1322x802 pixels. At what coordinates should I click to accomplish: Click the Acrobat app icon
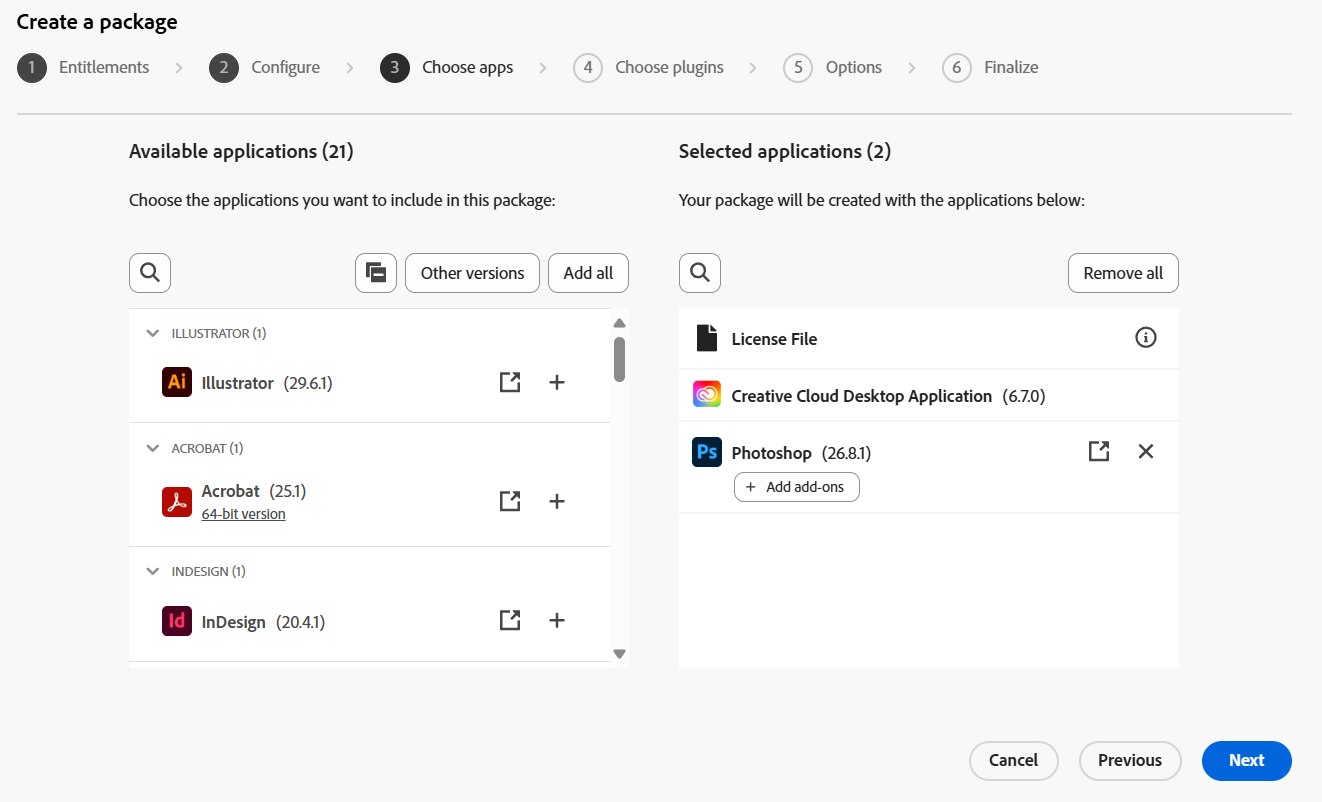pos(177,502)
